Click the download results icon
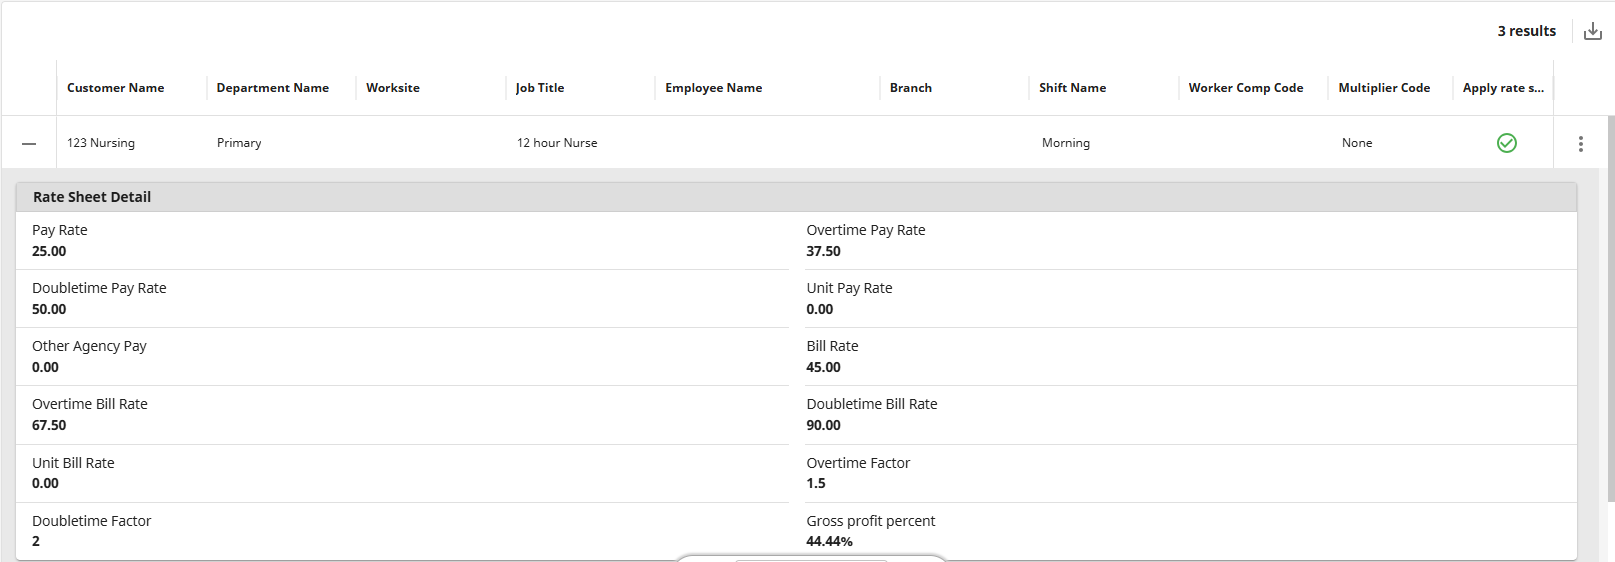 (x=1593, y=31)
